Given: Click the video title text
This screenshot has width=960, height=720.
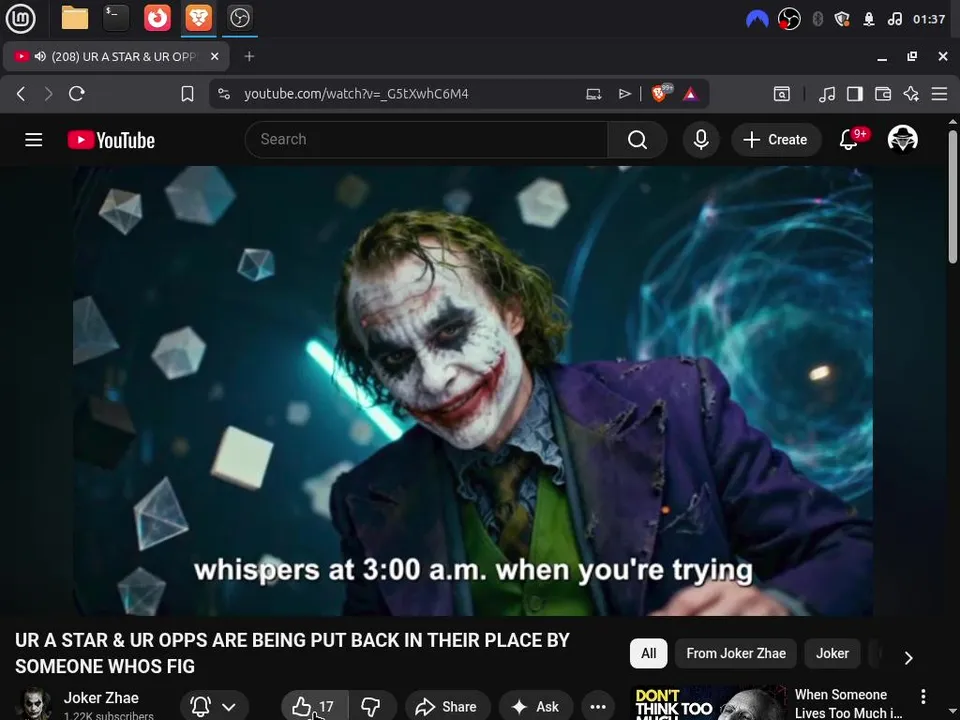Looking at the screenshot, I should tap(292, 653).
